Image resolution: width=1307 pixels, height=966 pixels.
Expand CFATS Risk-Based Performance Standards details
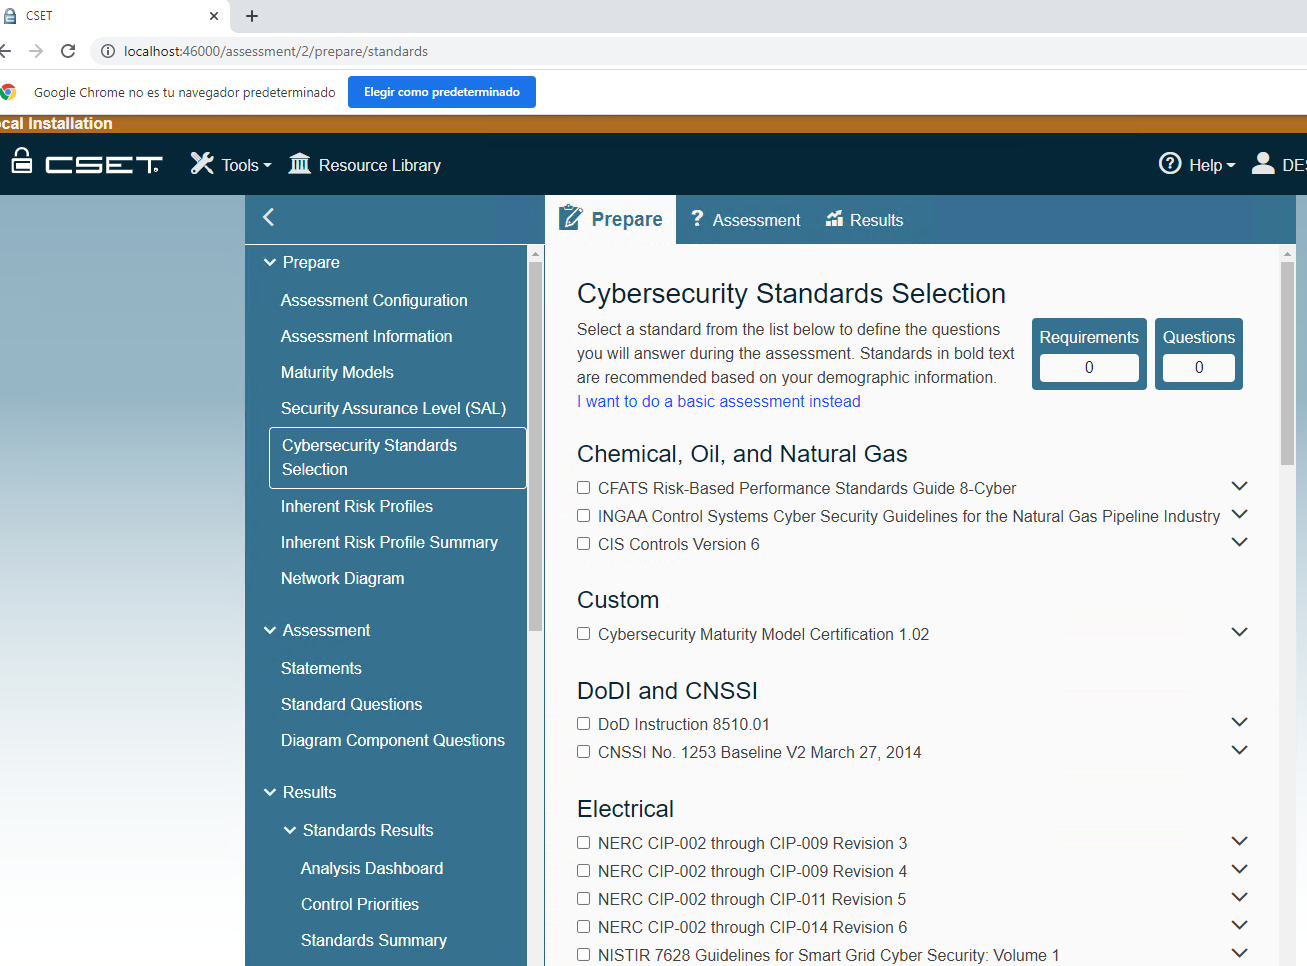click(x=1239, y=487)
